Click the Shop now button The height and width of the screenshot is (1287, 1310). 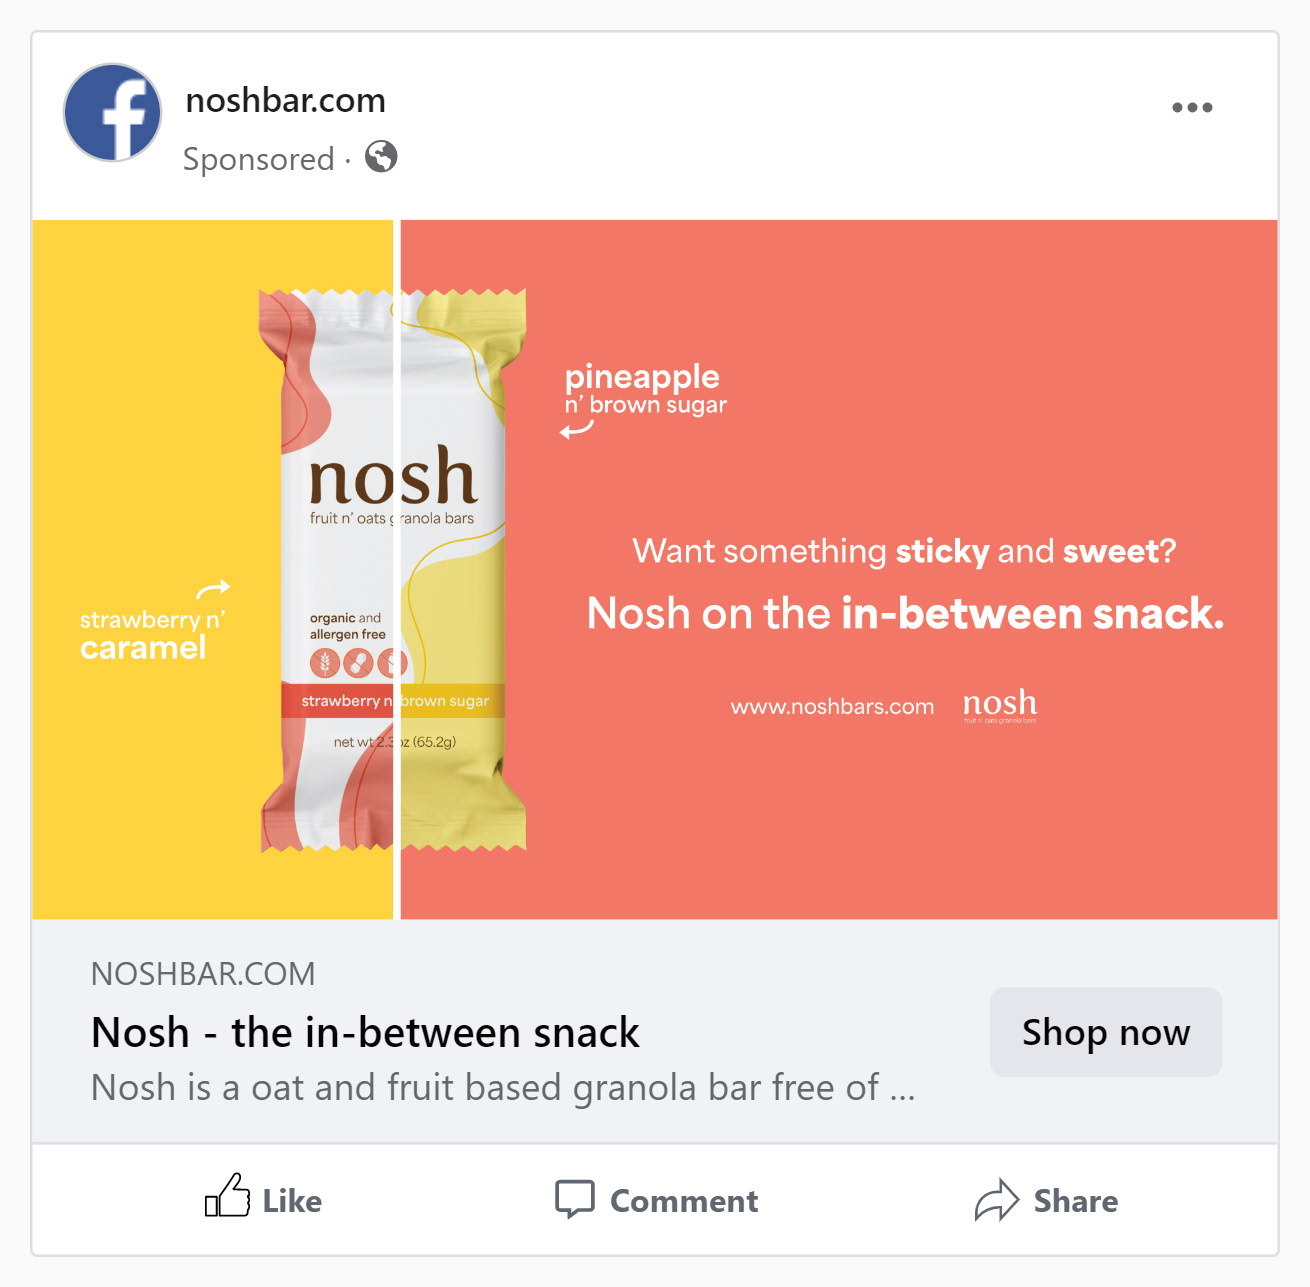[x=1106, y=1032]
